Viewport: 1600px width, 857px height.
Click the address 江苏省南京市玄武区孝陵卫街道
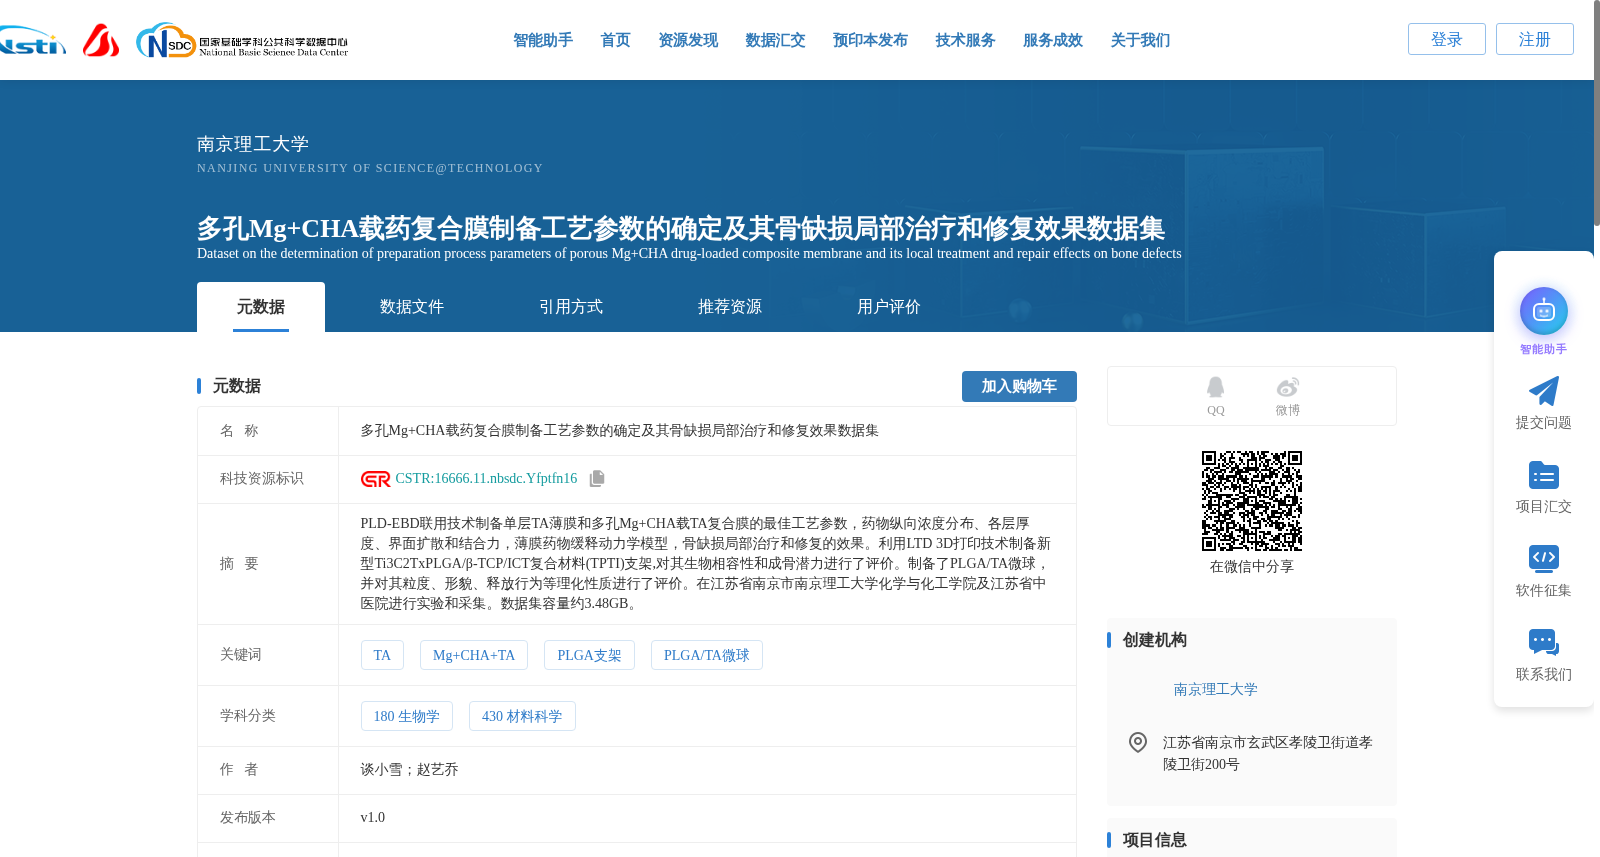pyautogui.click(x=1267, y=753)
